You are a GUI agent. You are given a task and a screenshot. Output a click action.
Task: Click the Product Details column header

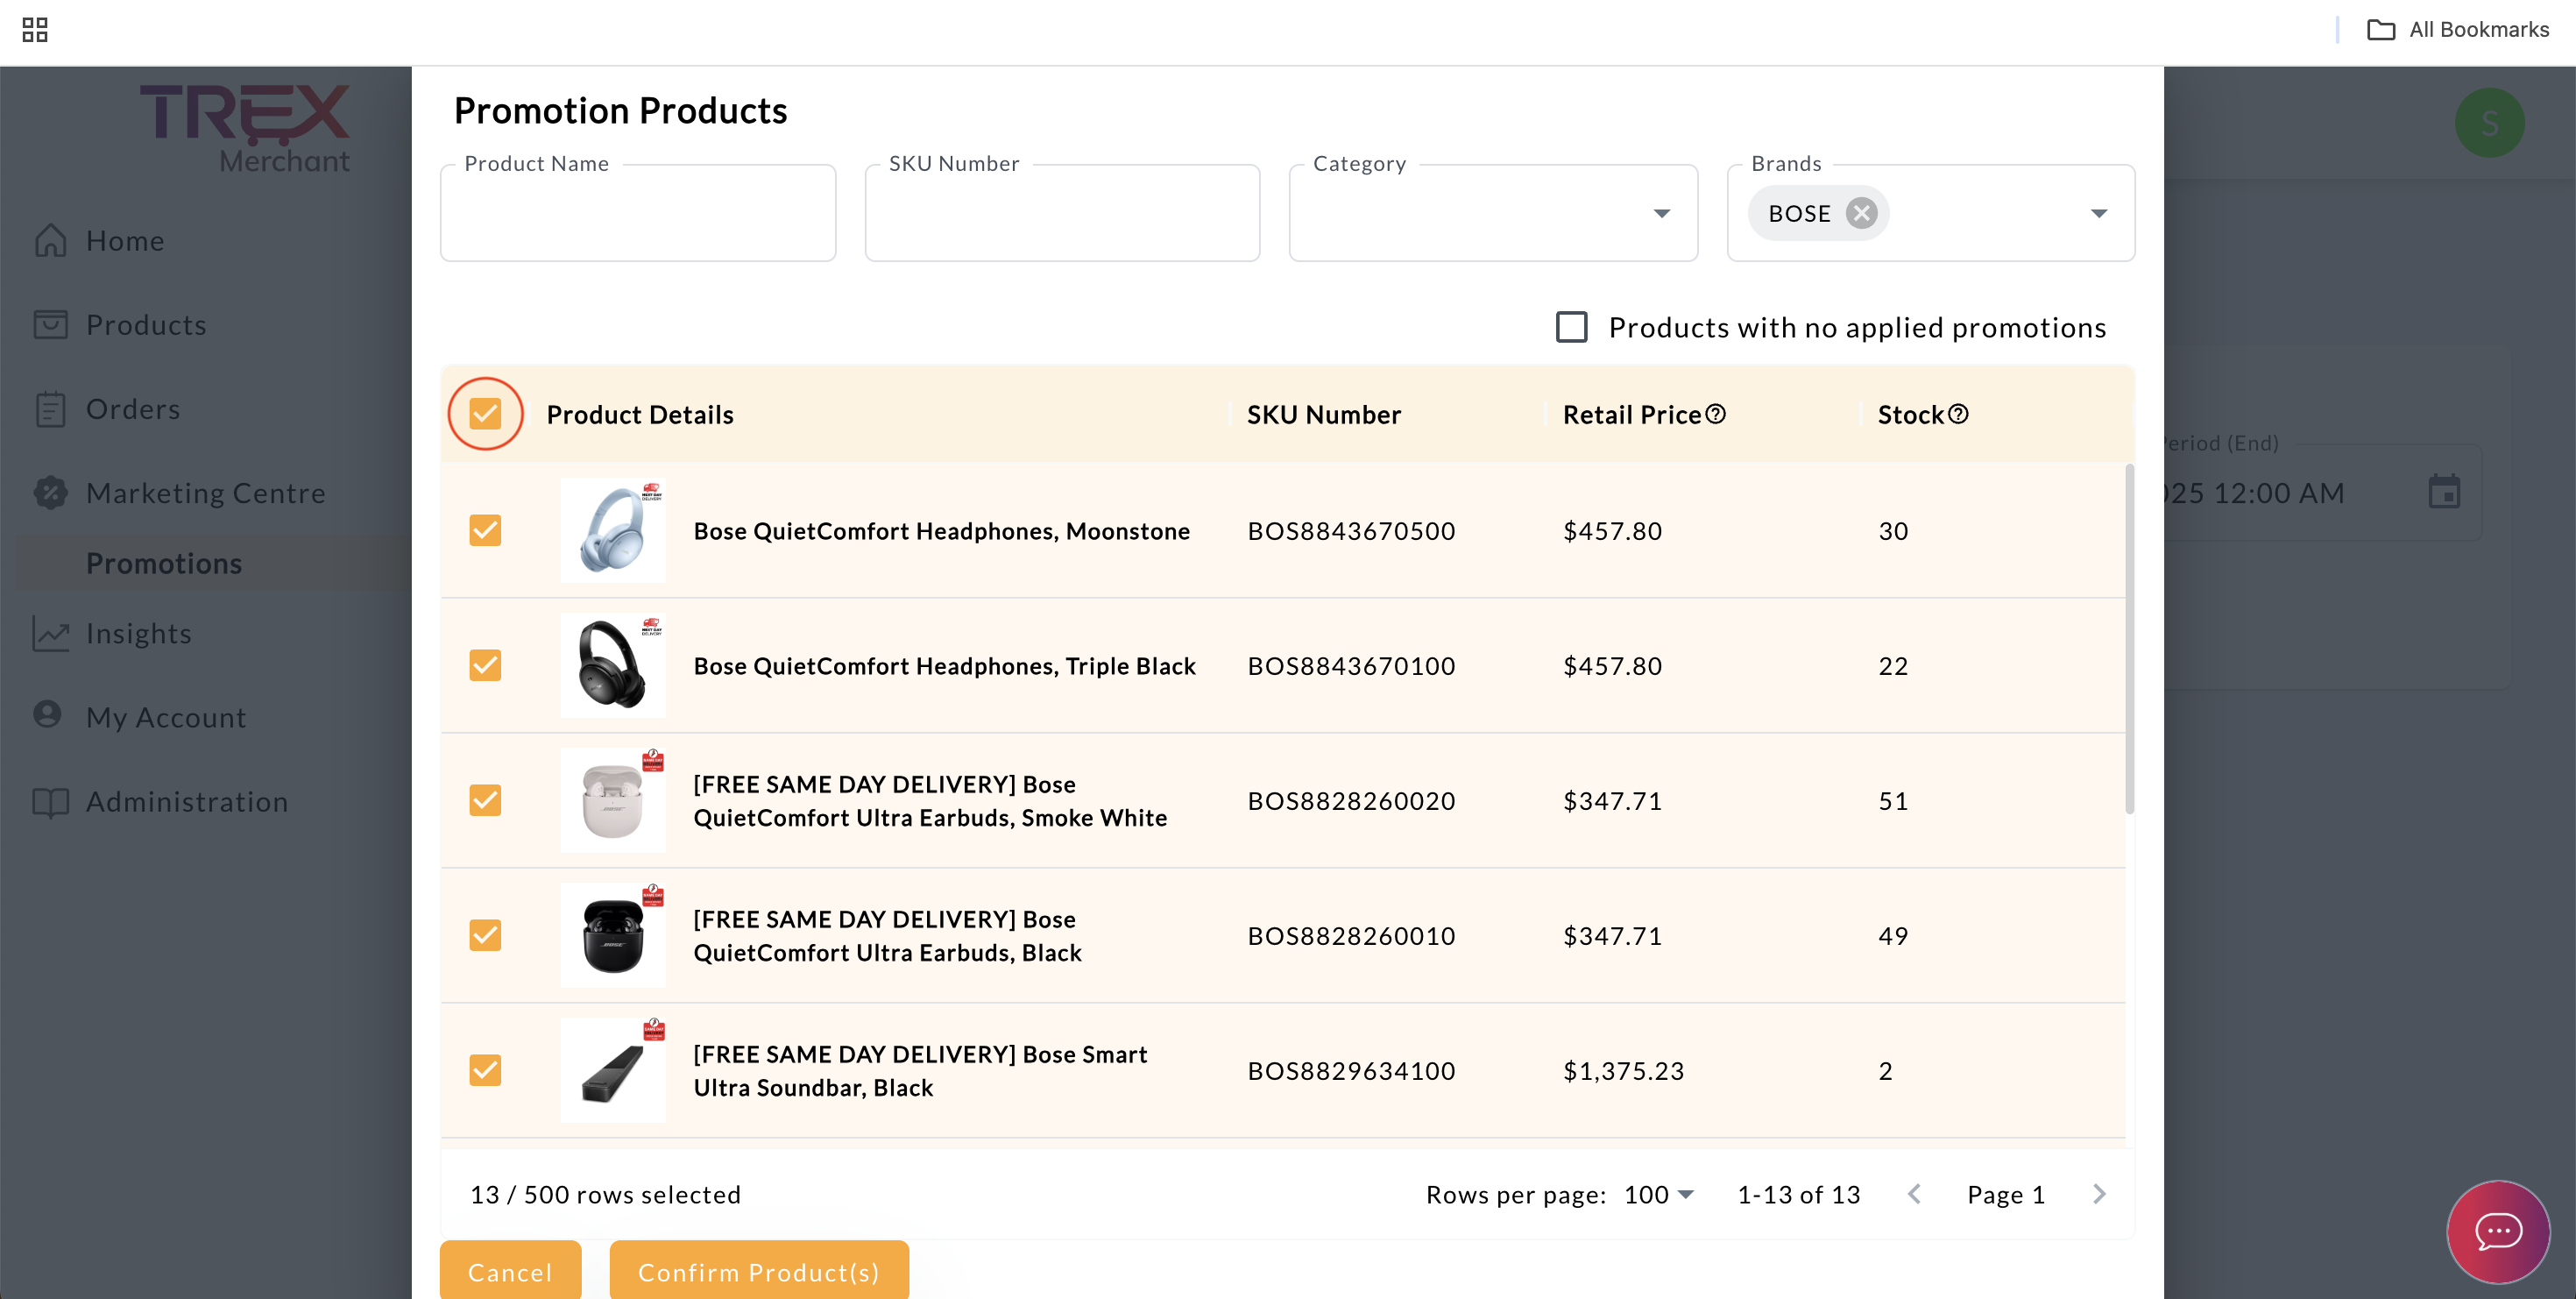point(640,414)
